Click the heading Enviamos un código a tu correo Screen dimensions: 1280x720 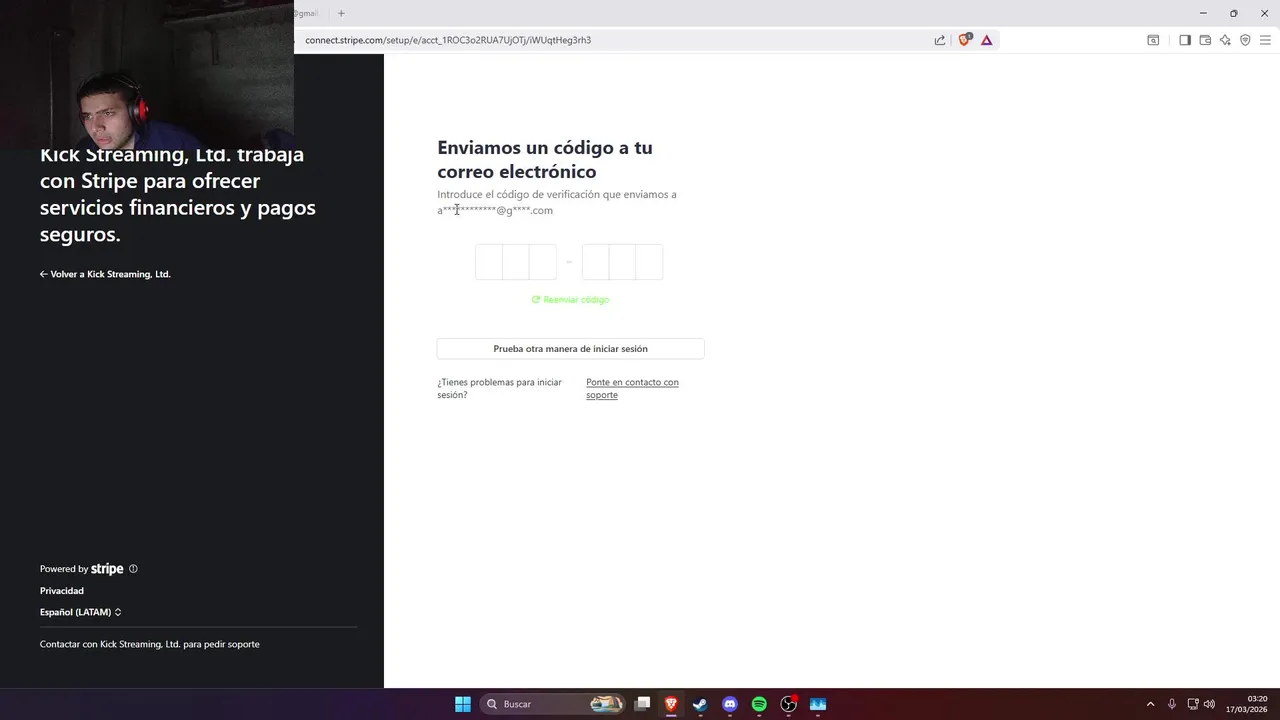545,160
